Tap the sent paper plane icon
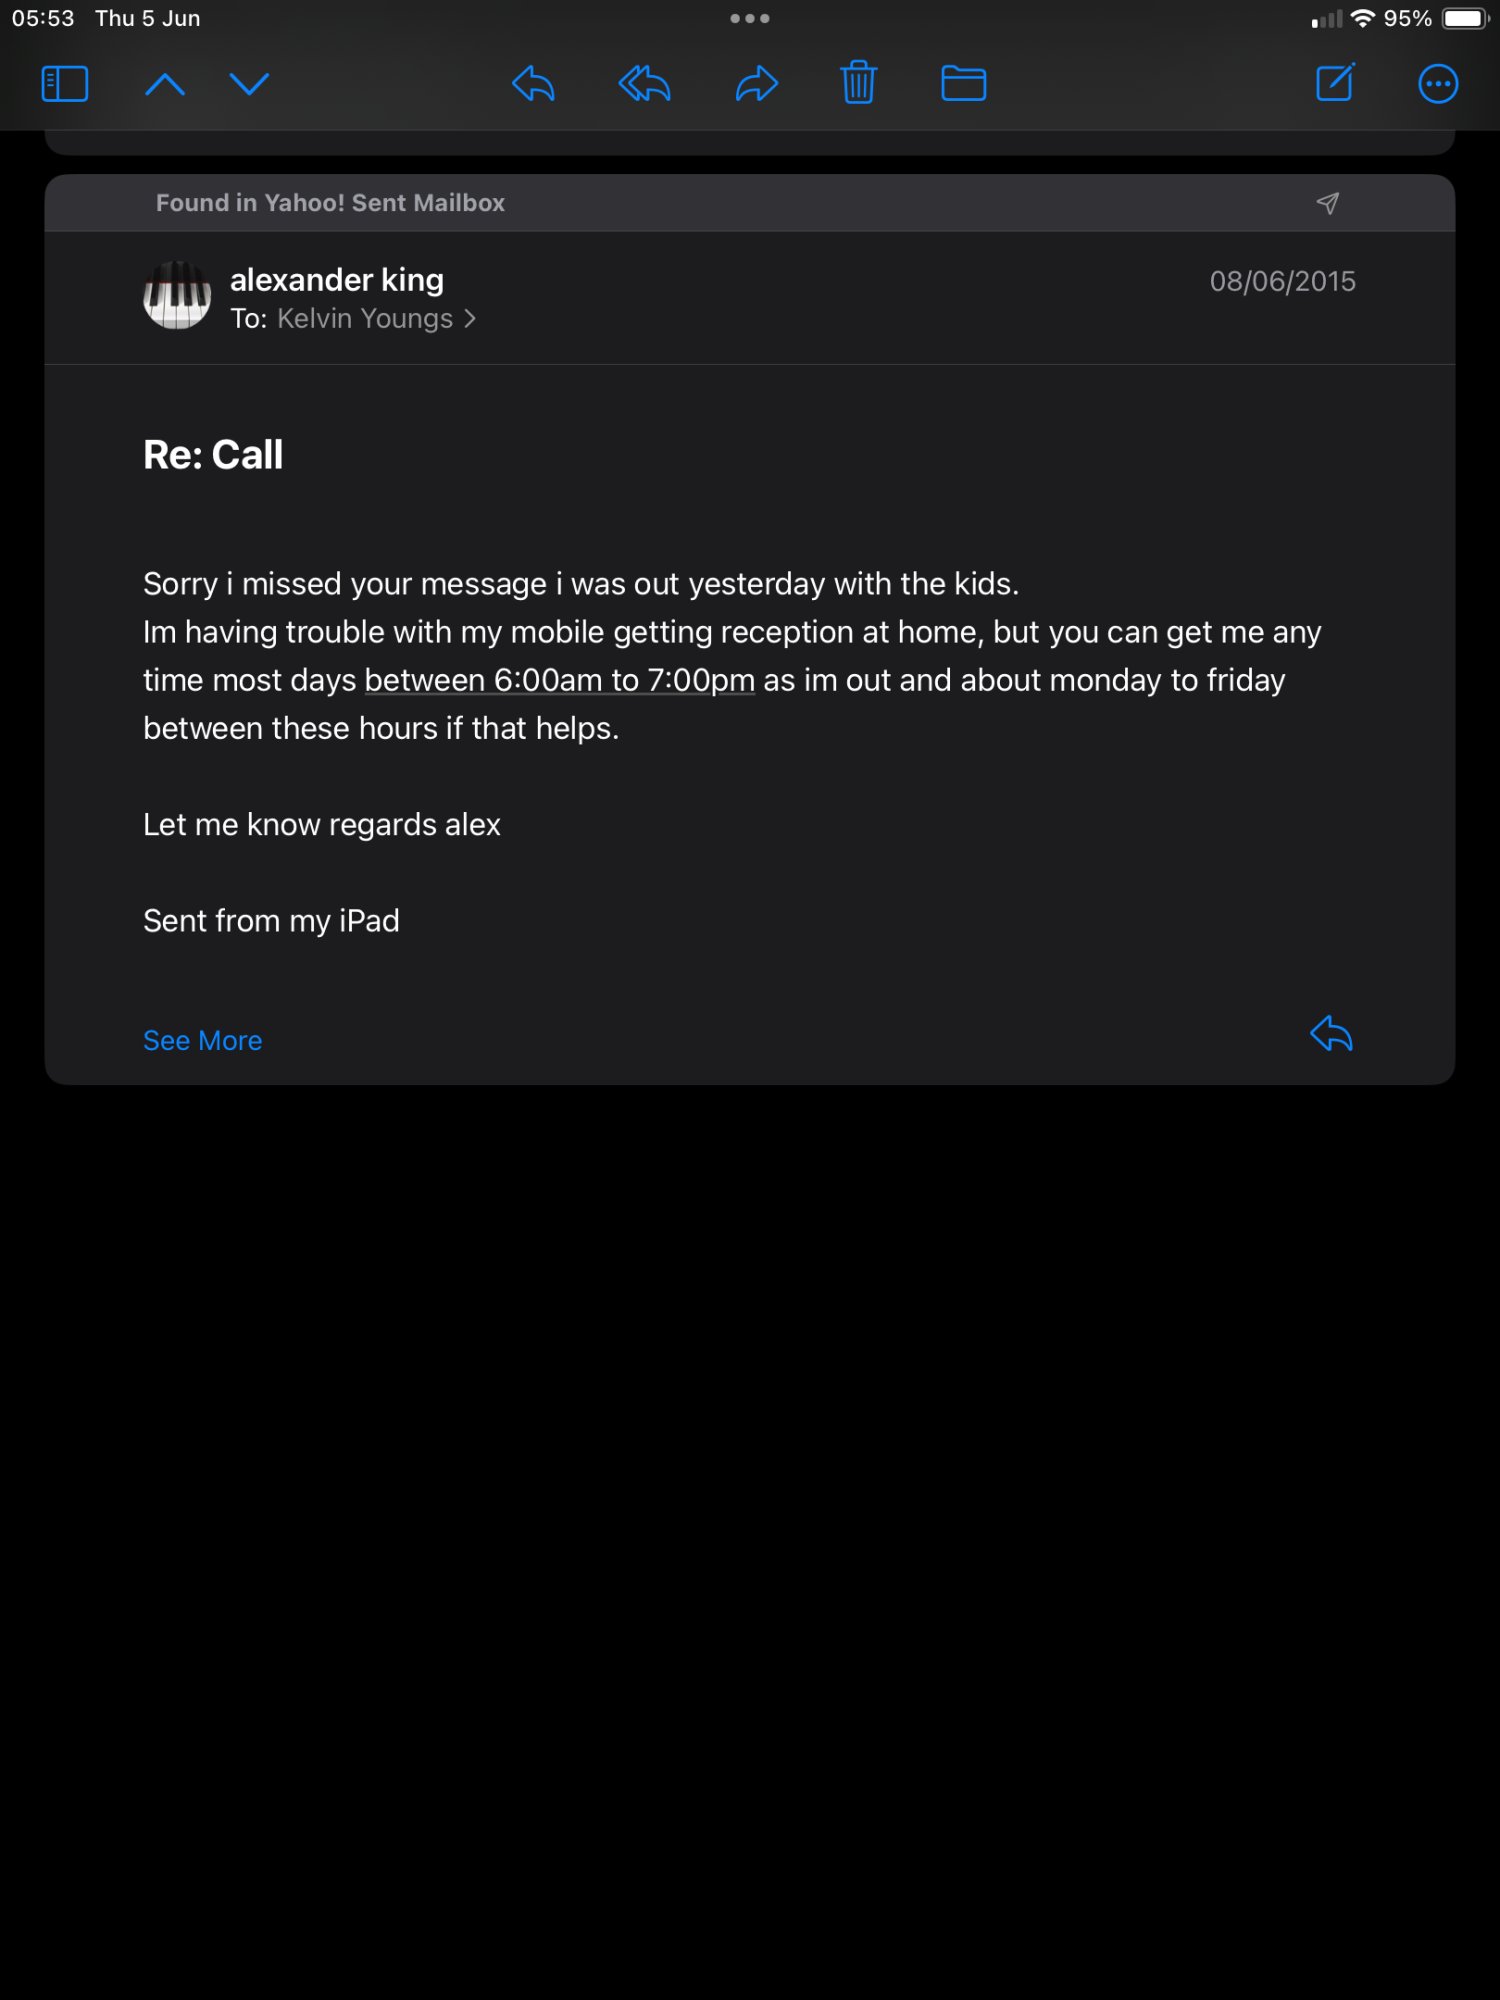Image resolution: width=1500 pixels, height=2000 pixels. click(1327, 203)
